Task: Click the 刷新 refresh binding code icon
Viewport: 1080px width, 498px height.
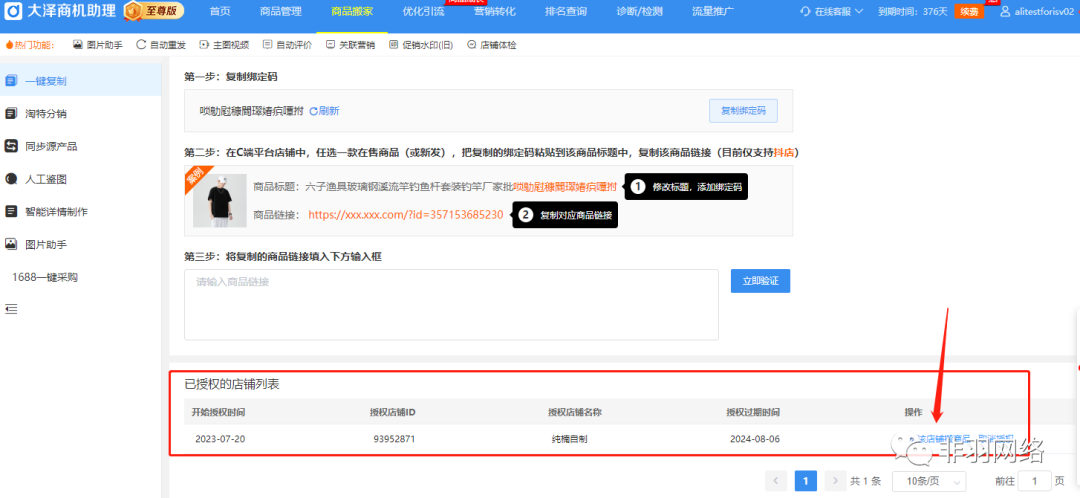Action: 324,111
